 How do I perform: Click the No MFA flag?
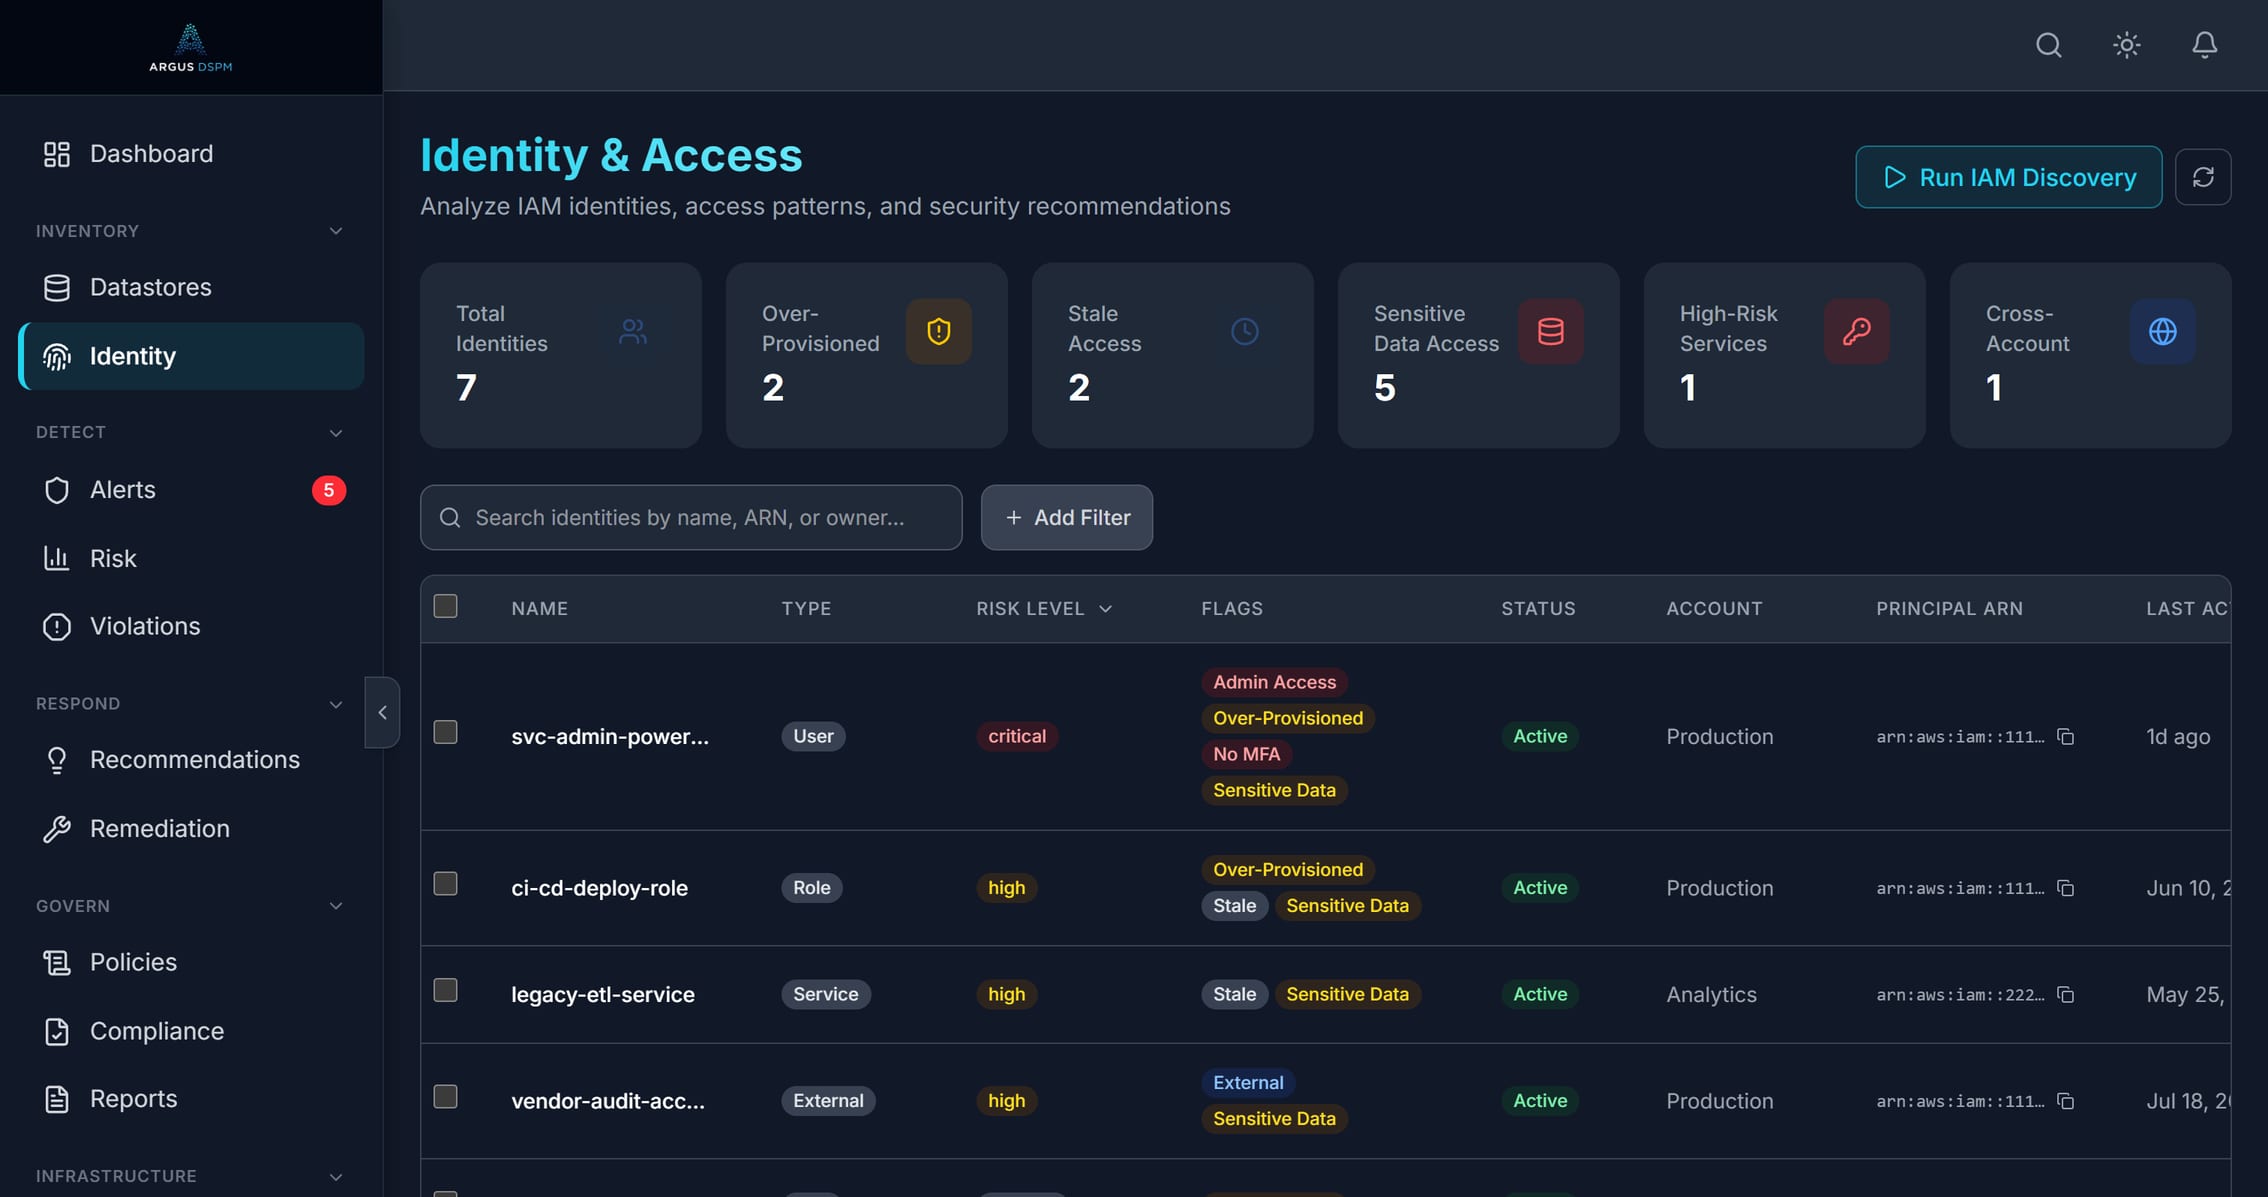coord(1246,754)
